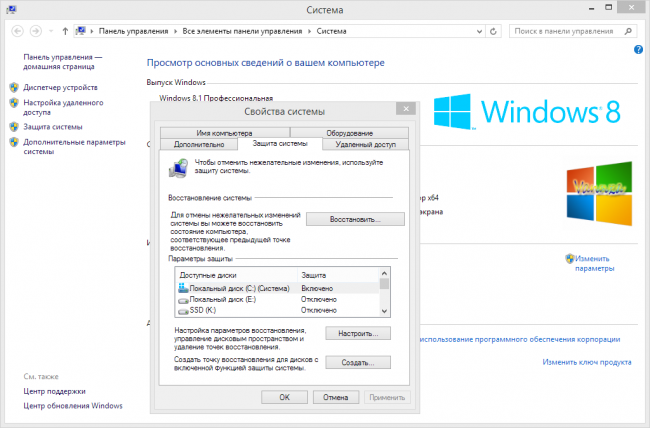Click the colorful OEM Windows flag logo
Viewport: 650px width, 428px height.
pyautogui.click(x=599, y=194)
